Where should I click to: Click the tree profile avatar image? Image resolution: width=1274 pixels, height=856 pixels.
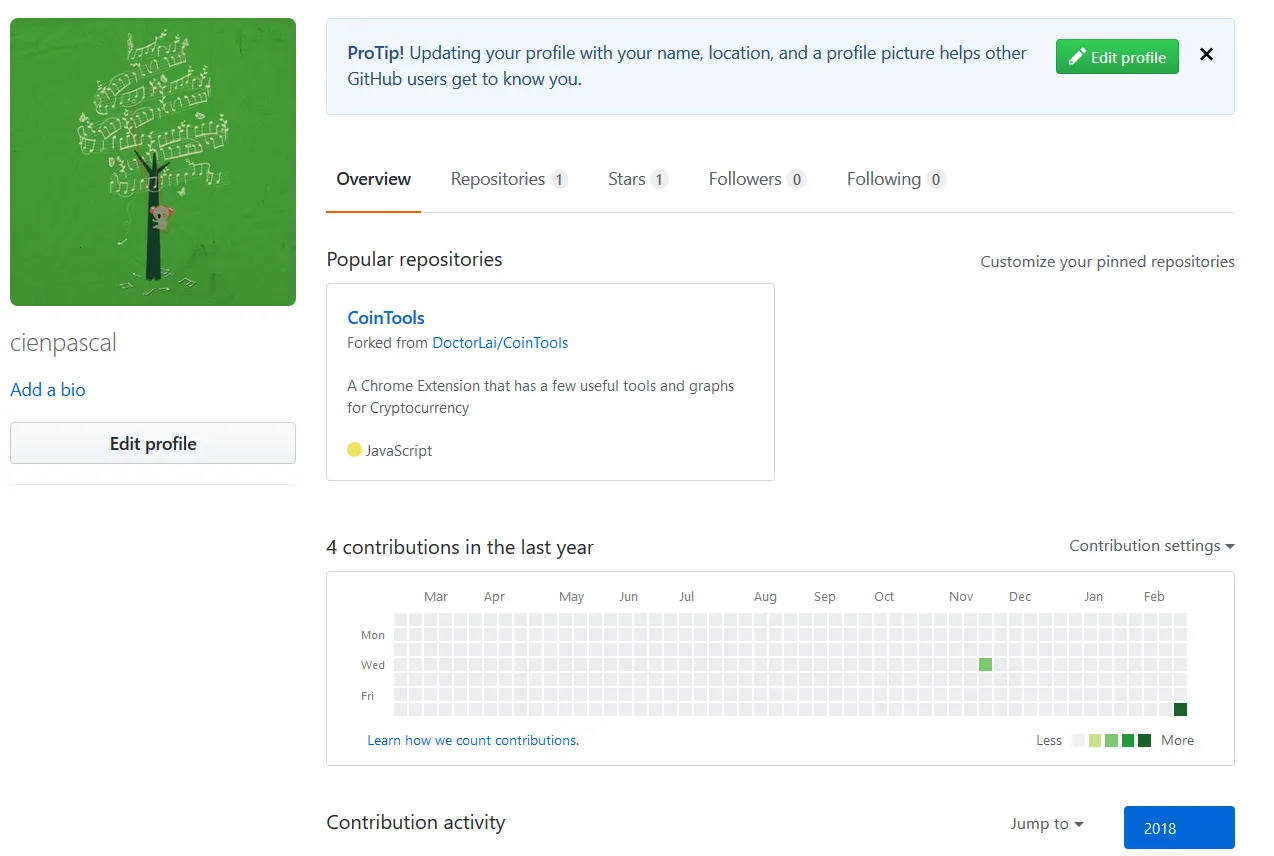[153, 162]
